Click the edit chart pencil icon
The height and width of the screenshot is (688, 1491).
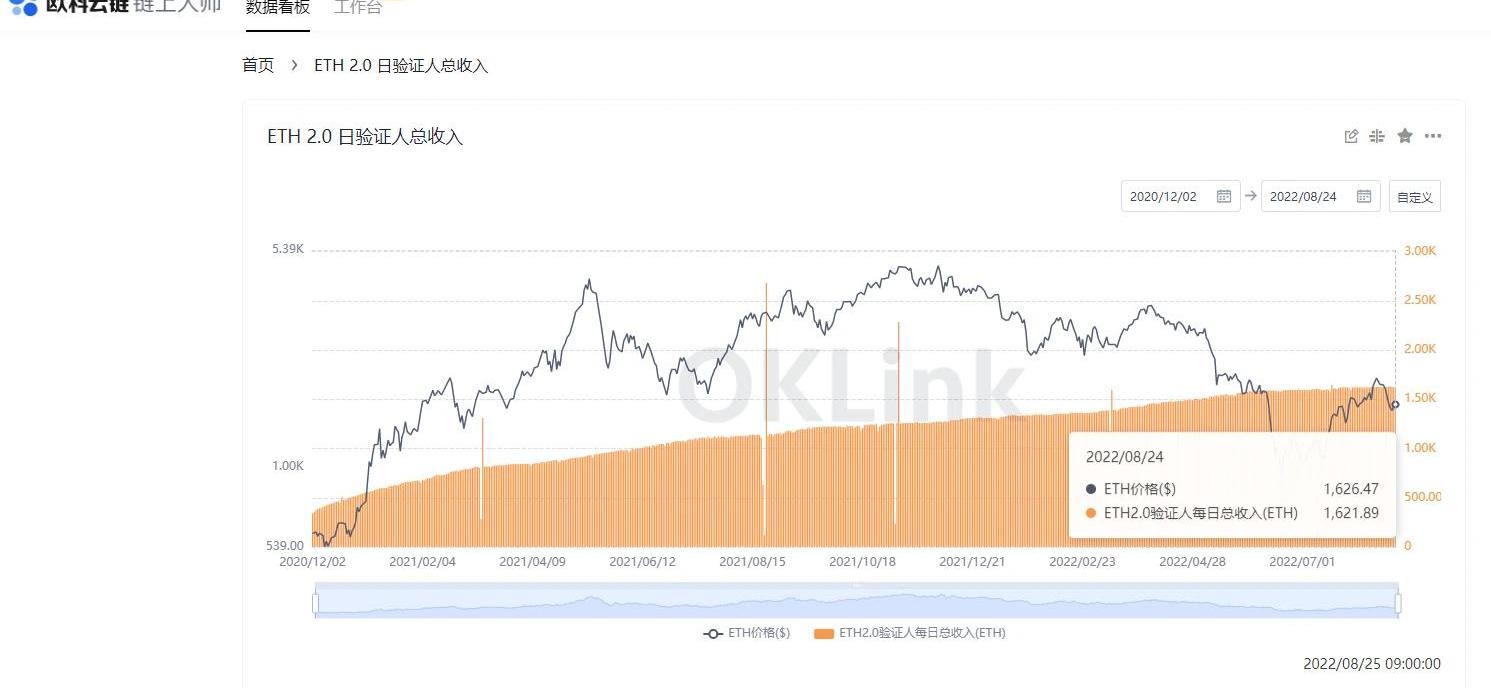click(x=1351, y=136)
